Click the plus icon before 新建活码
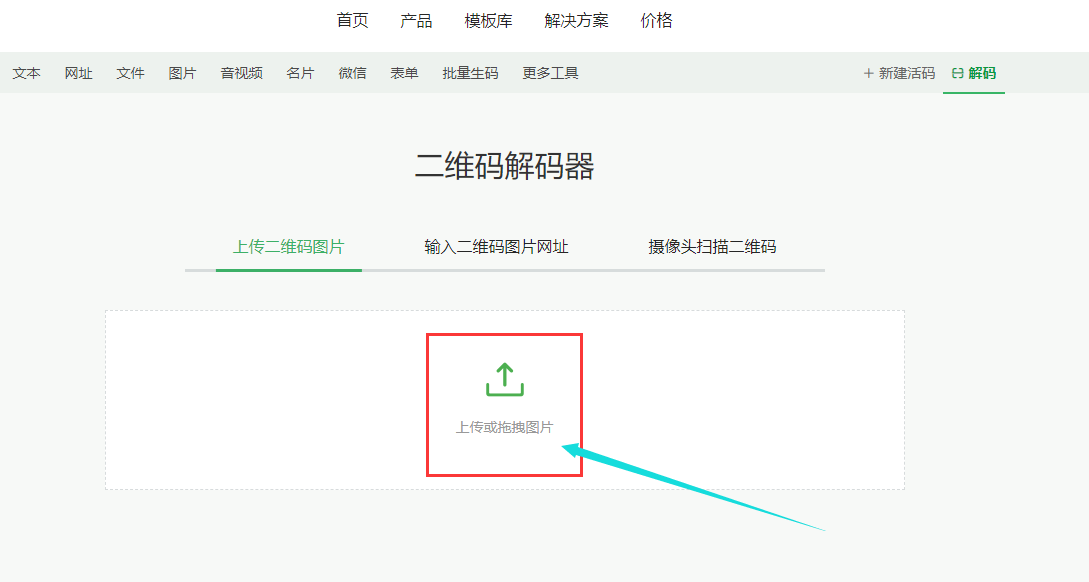 coord(868,74)
